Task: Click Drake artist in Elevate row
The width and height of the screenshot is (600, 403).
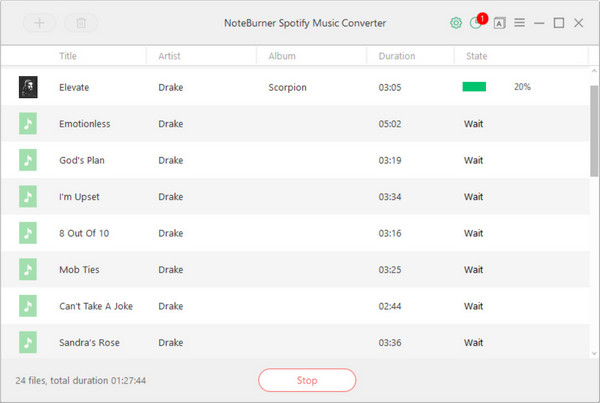Action: click(x=171, y=87)
